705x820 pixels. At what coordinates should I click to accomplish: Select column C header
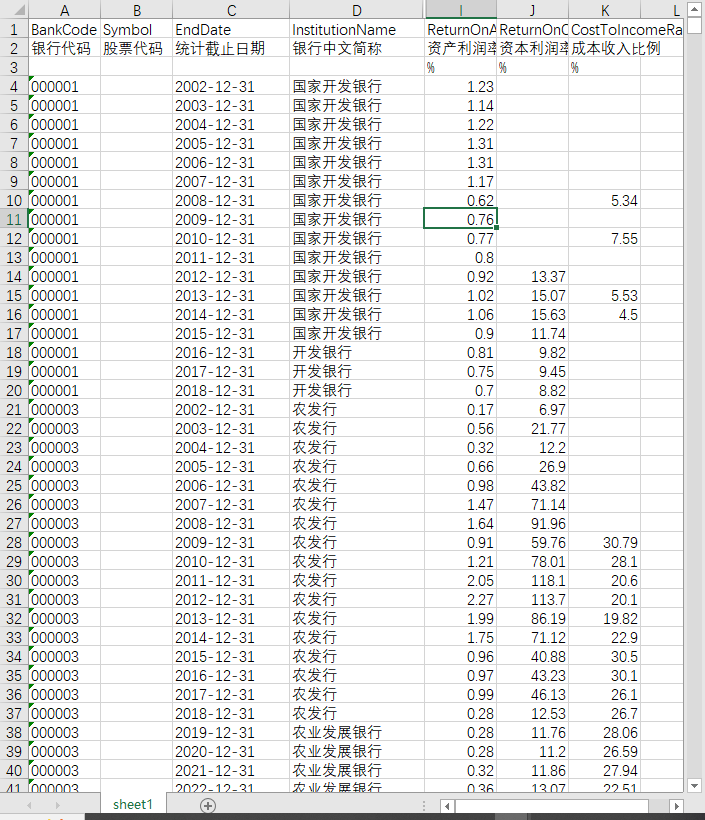tap(231, 10)
